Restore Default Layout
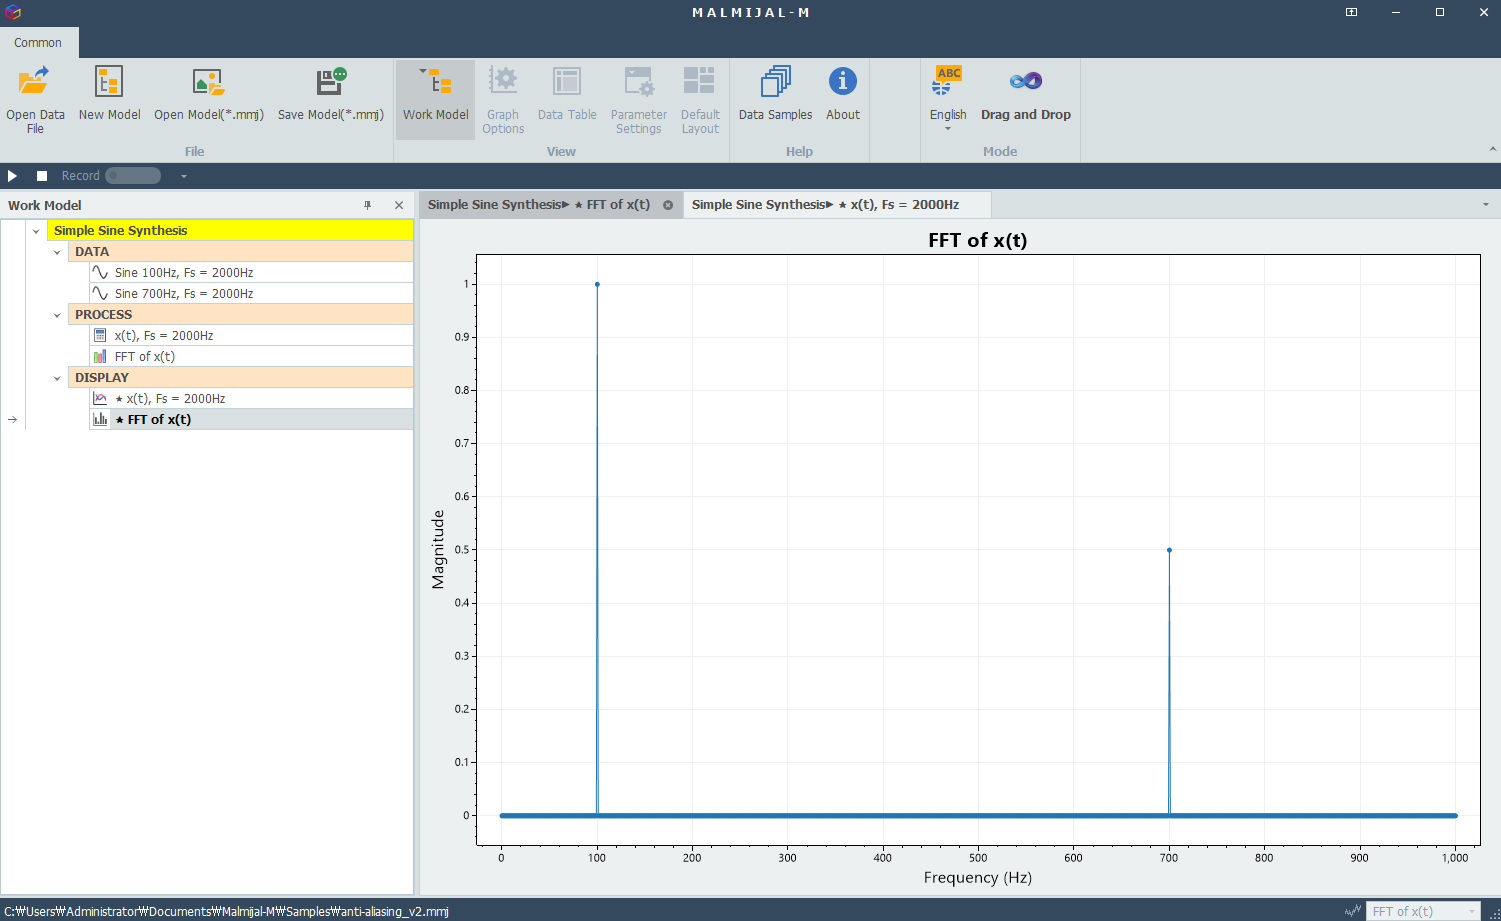The width and height of the screenshot is (1501, 921). point(700,99)
